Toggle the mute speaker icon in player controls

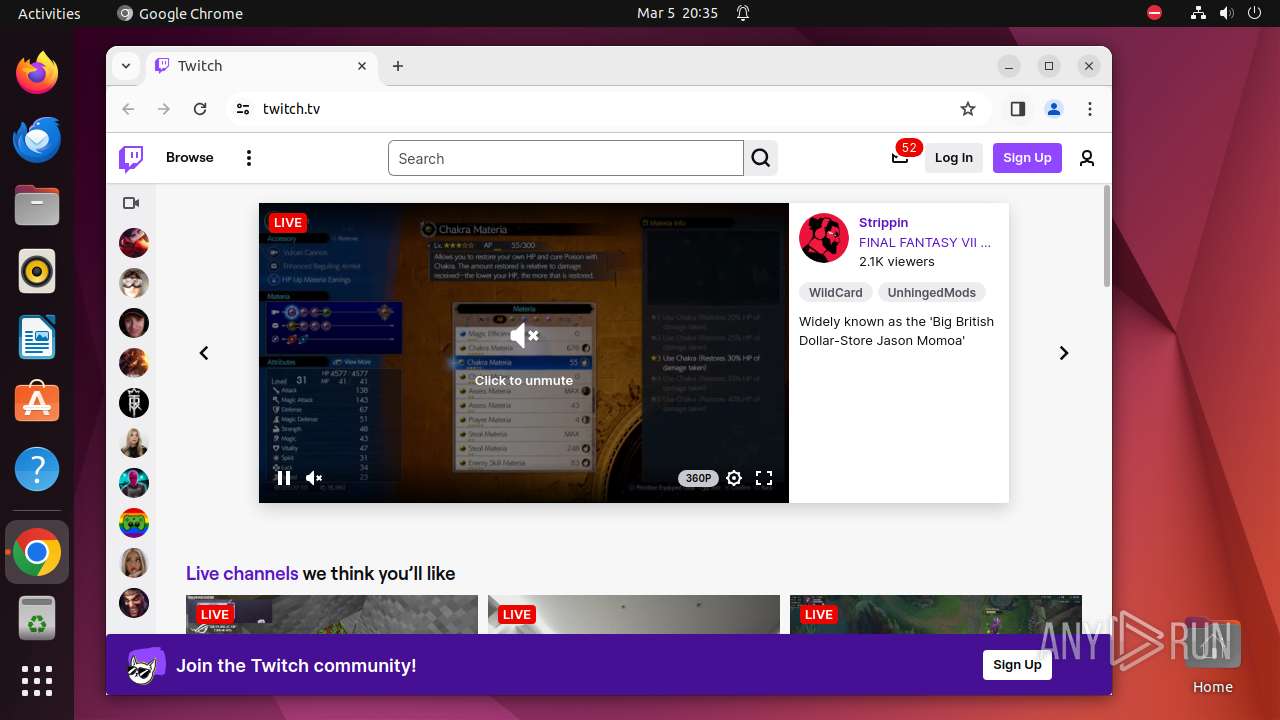tap(314, 478)
